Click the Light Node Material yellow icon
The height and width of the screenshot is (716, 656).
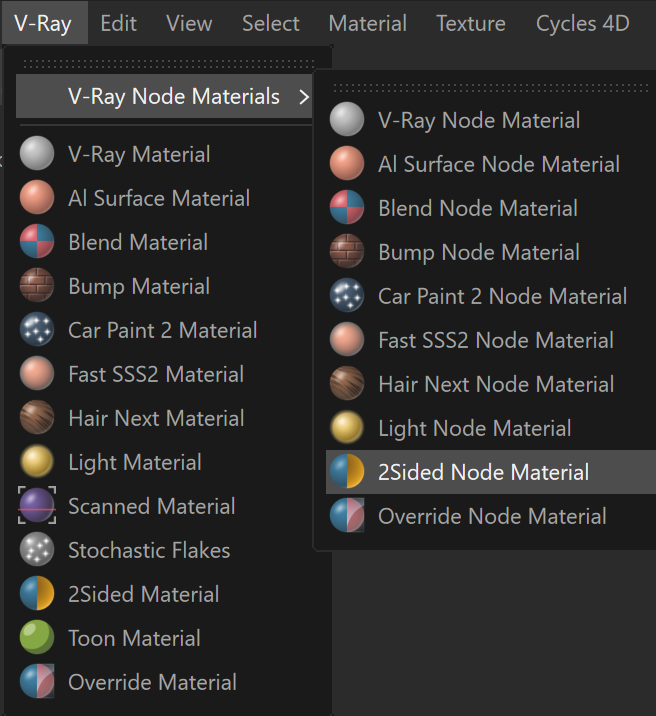pyautogui.click(x=347, y=427)
